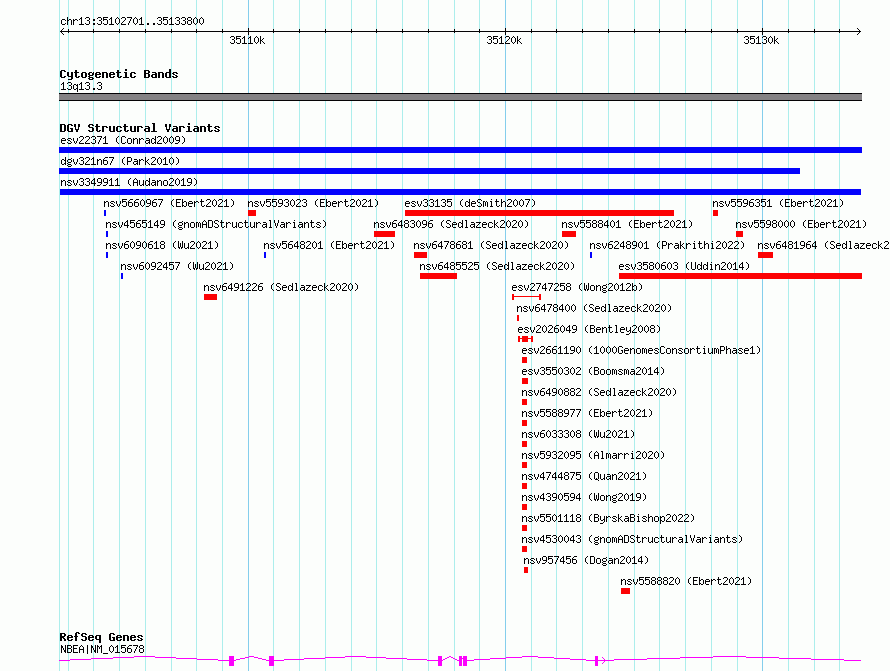Click nsv6483096 (Sedlazeck2020) label
The height and width of the screenshot is (671, 890).
coord(451,224)
